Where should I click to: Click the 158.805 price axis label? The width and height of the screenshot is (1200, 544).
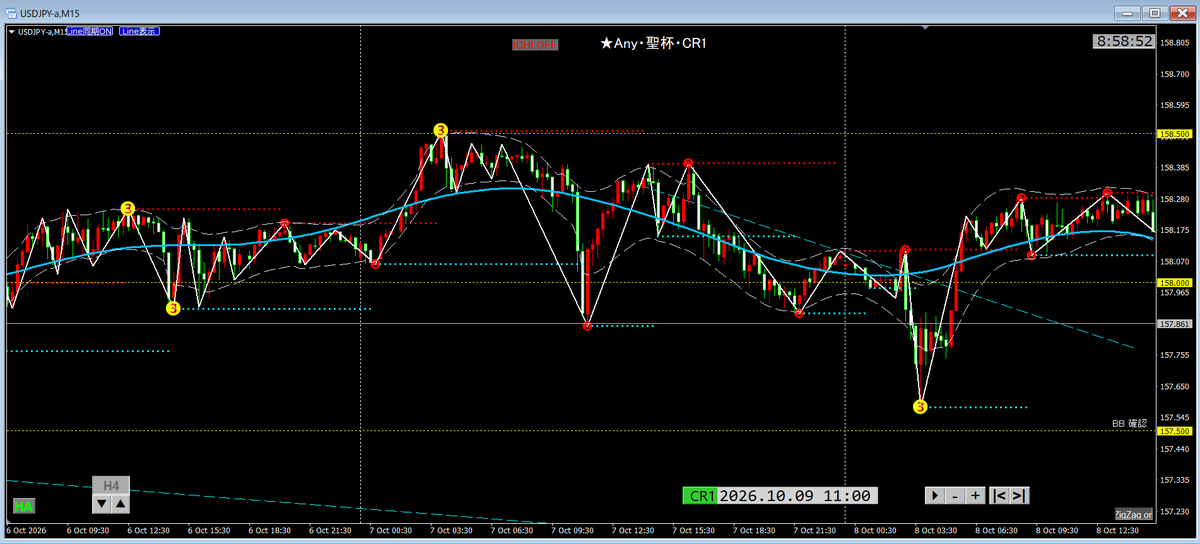click(1174, 43)
